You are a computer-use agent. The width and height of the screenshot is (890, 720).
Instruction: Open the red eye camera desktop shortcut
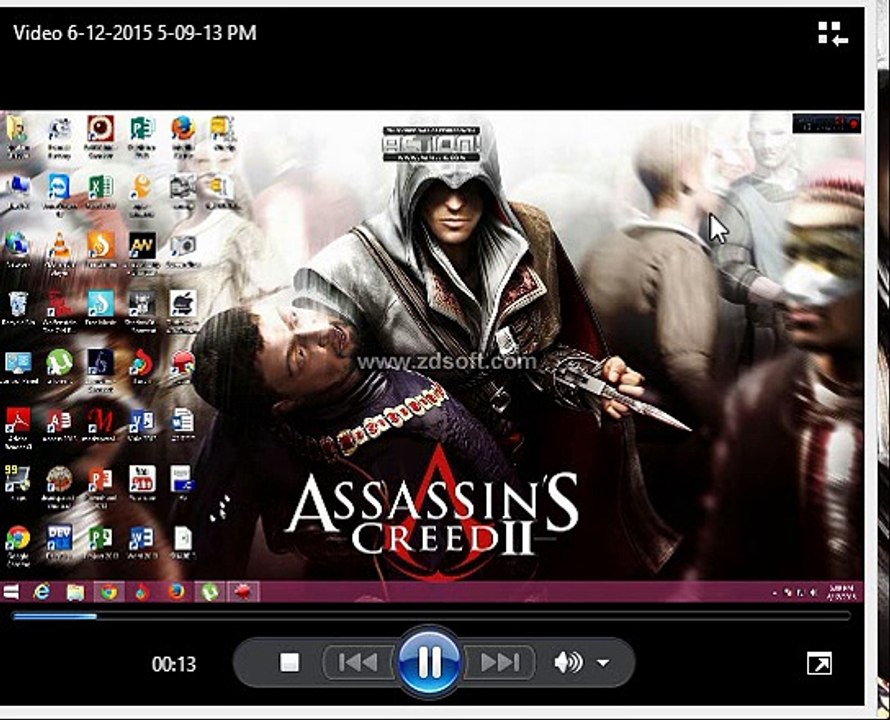100,136
